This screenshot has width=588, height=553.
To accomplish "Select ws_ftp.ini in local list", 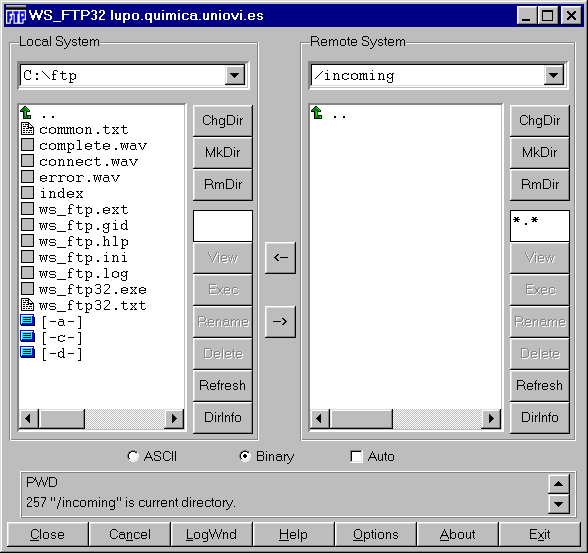I will click(x=83, y=258).
